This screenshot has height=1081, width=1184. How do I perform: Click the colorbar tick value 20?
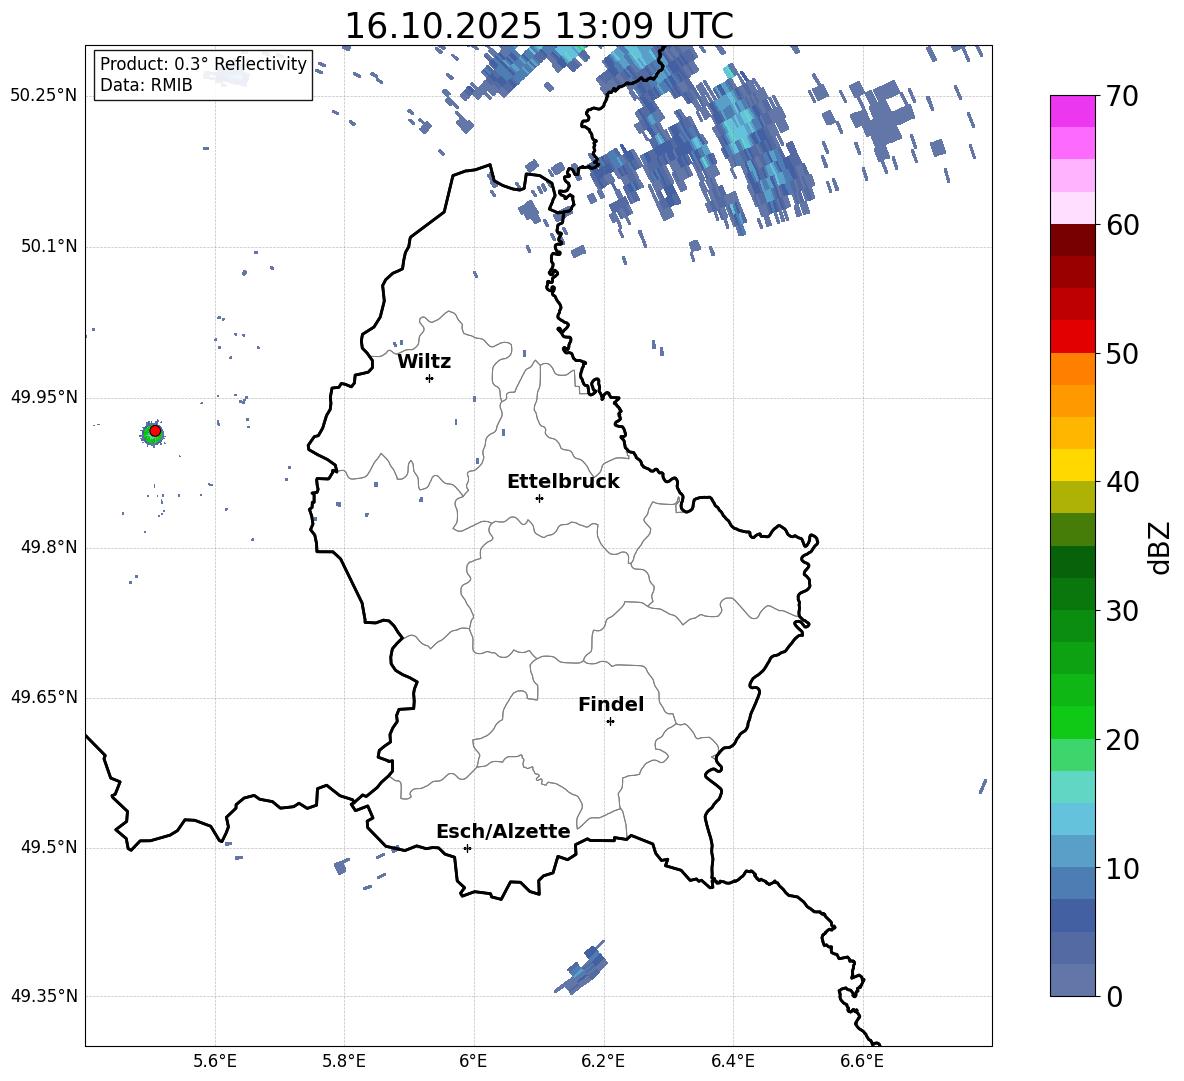pos(1122,740)
